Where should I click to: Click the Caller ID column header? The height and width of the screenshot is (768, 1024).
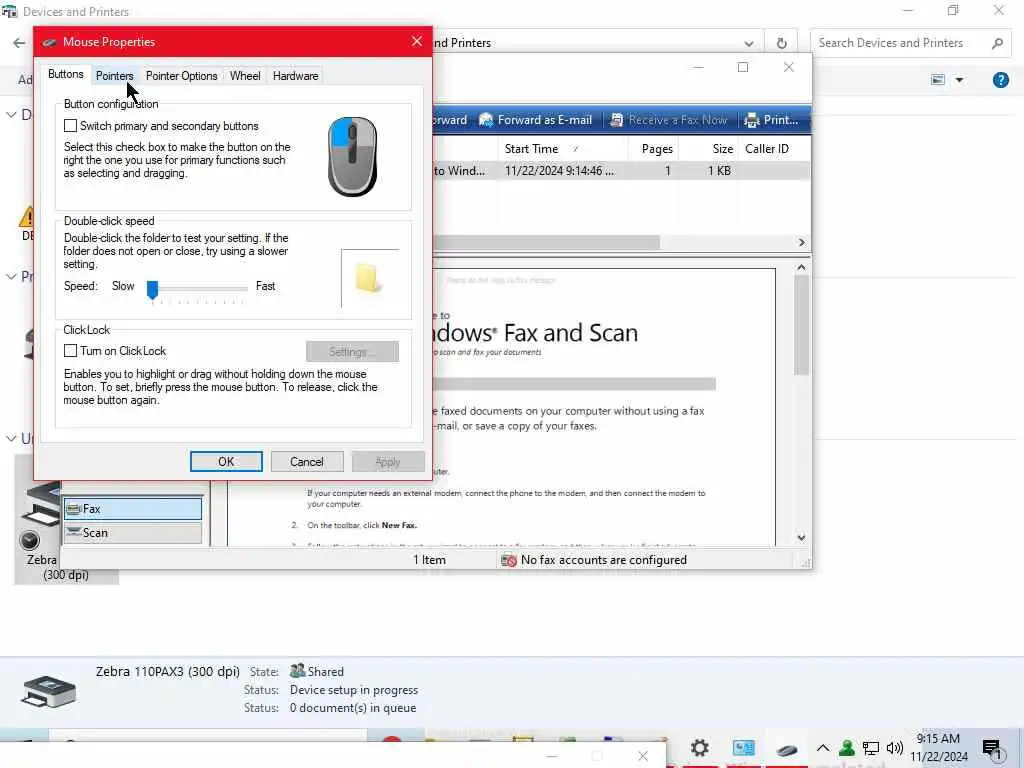(x=775, y=149)
